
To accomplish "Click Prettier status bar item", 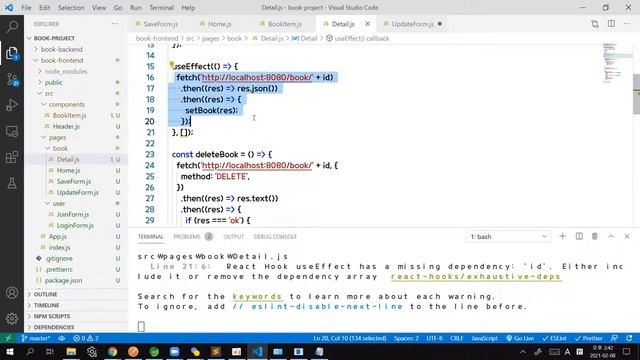I will click(x=589, y=338).
